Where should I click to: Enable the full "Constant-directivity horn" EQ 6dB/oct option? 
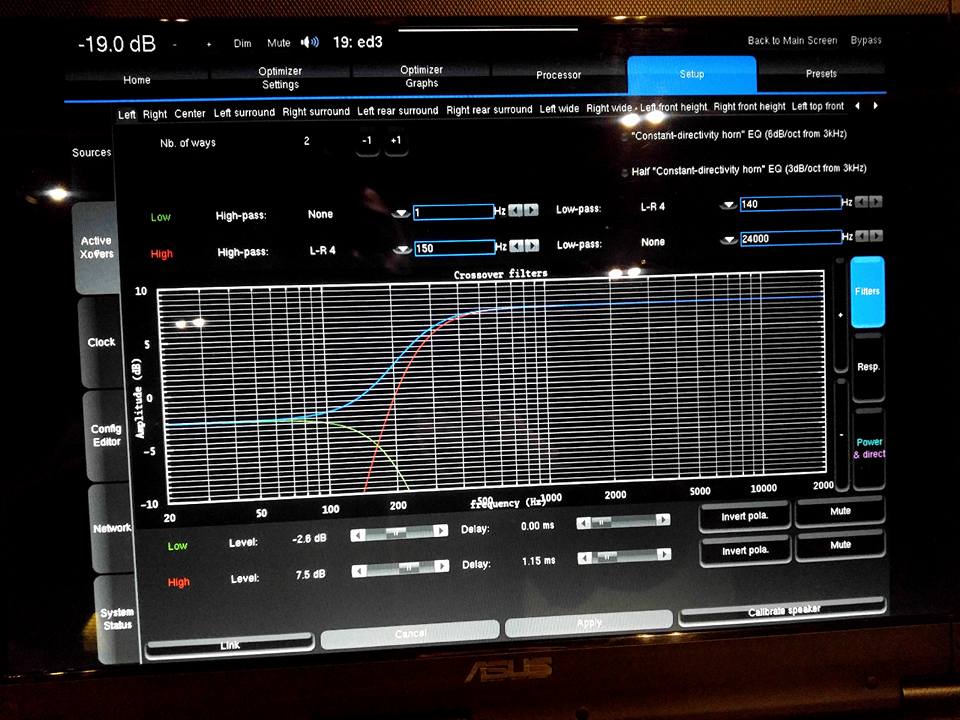pos(624,136)
